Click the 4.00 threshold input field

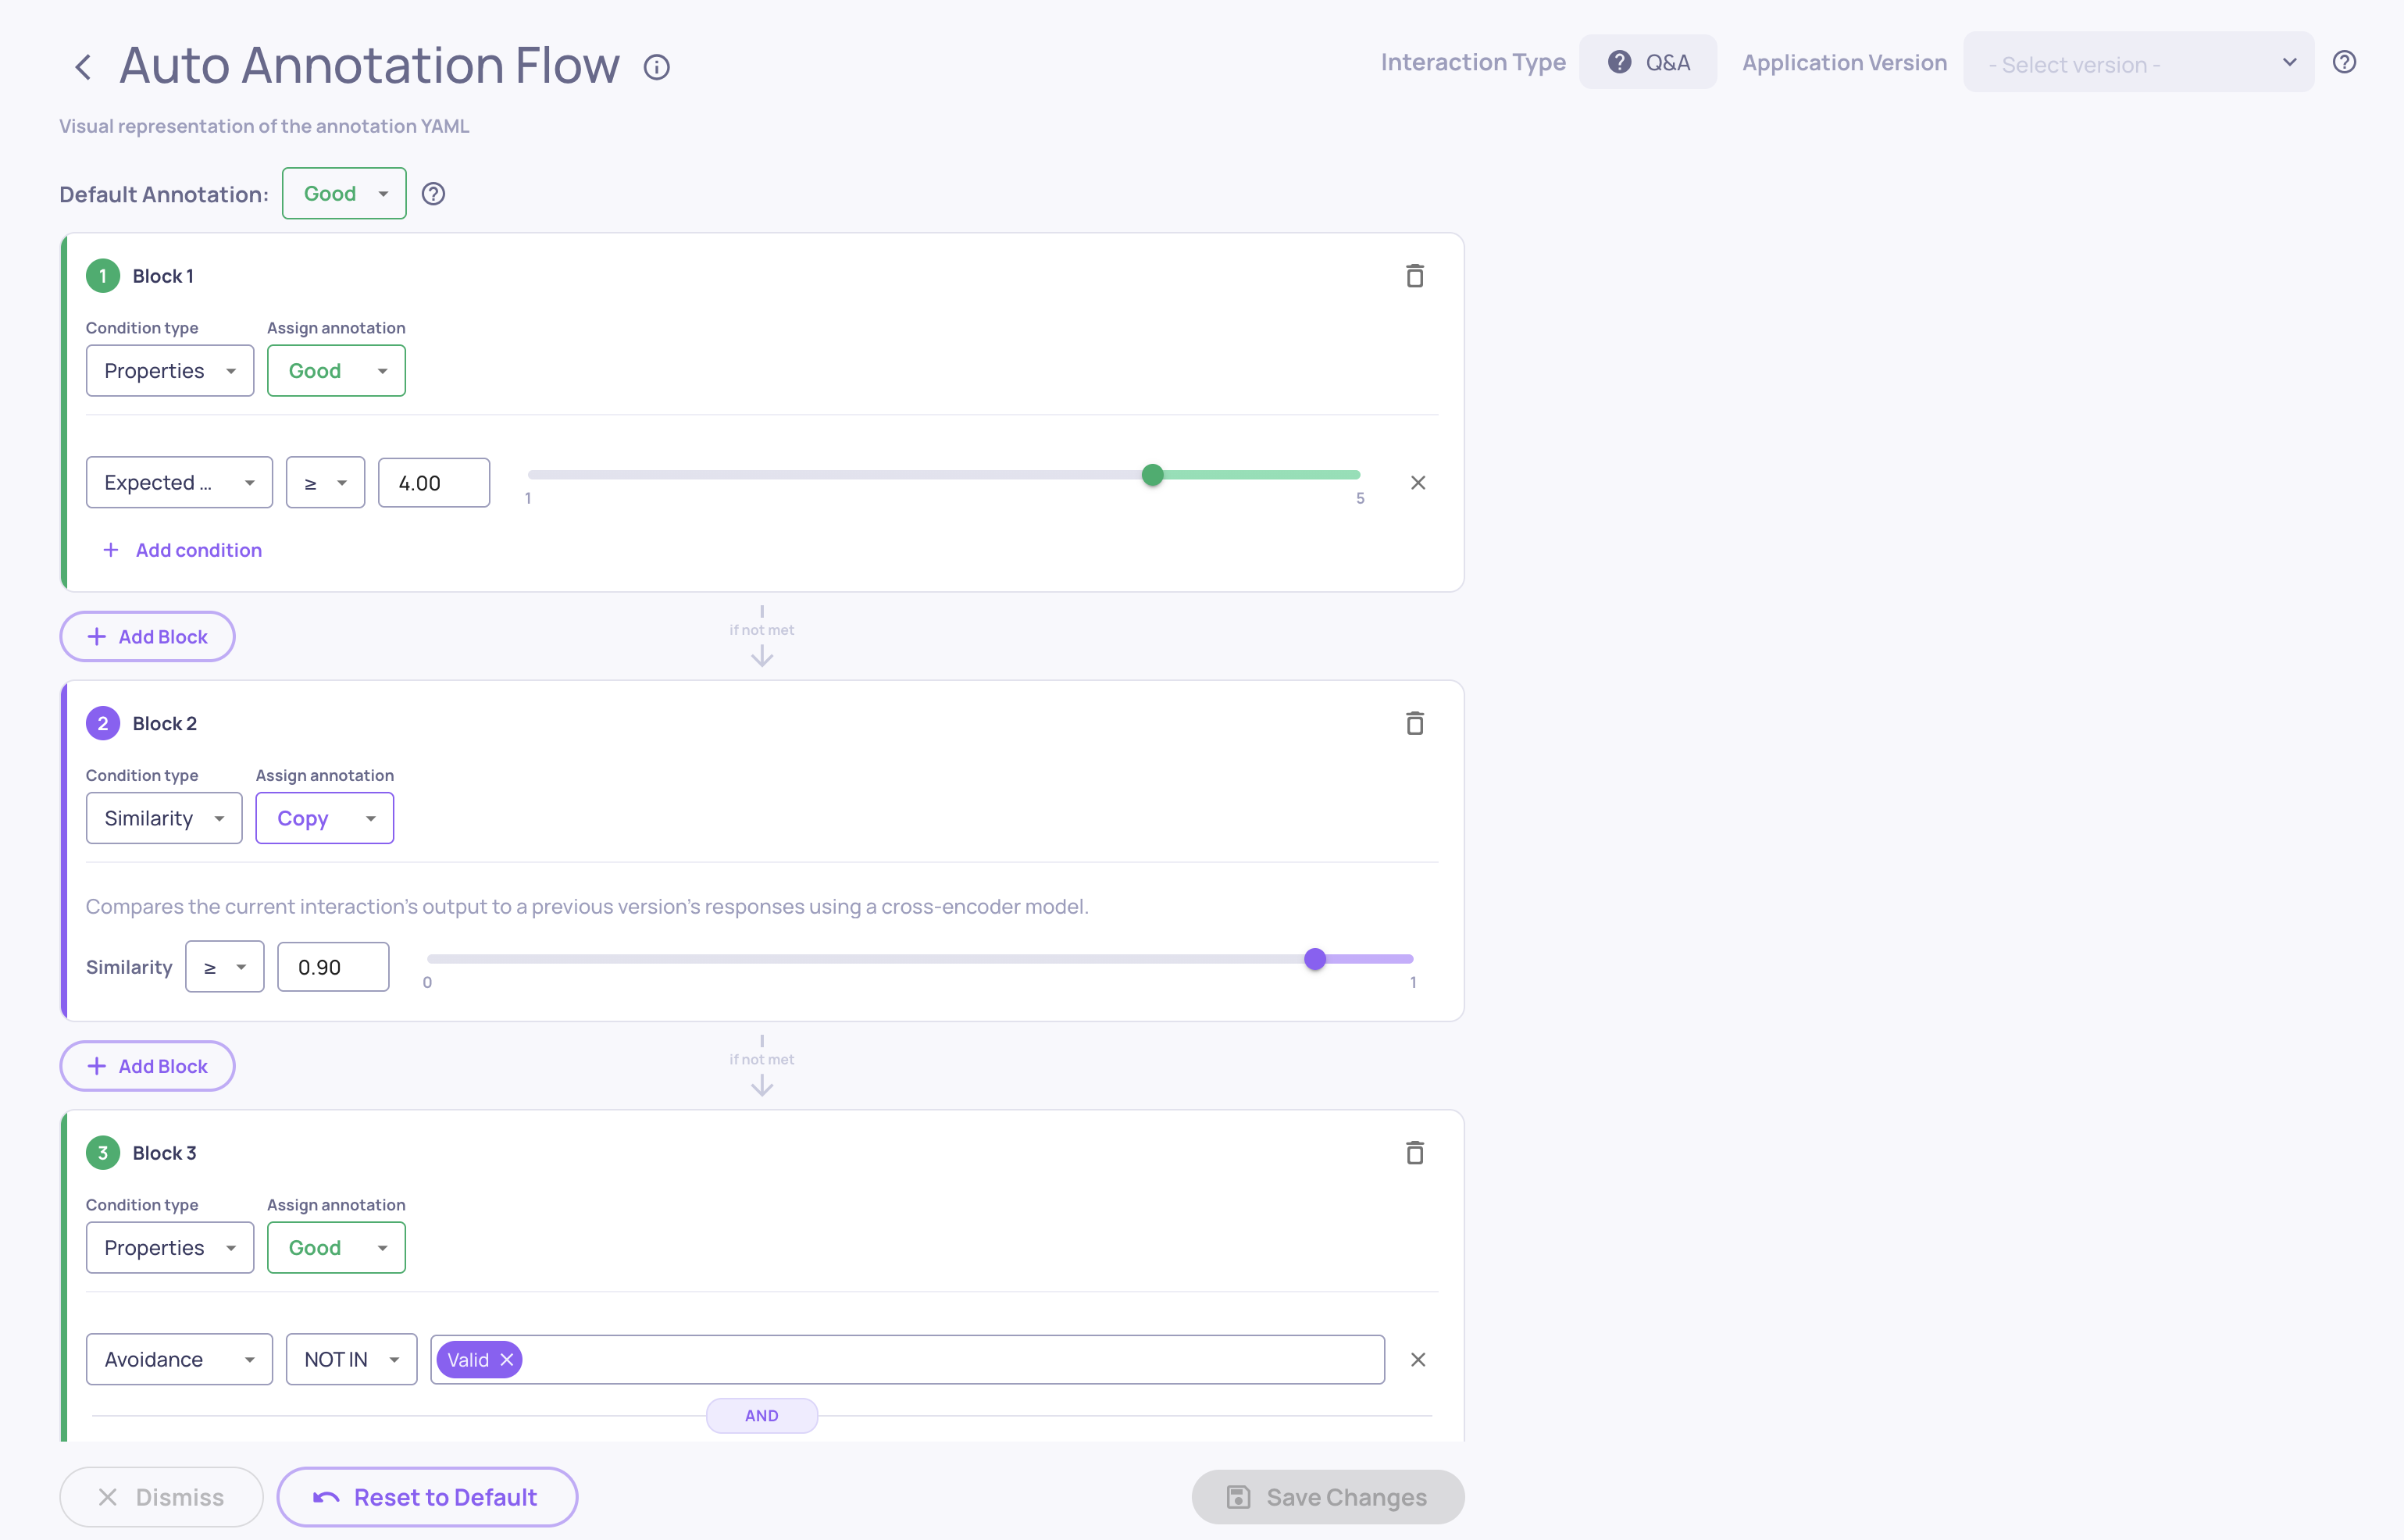[434, 483]
